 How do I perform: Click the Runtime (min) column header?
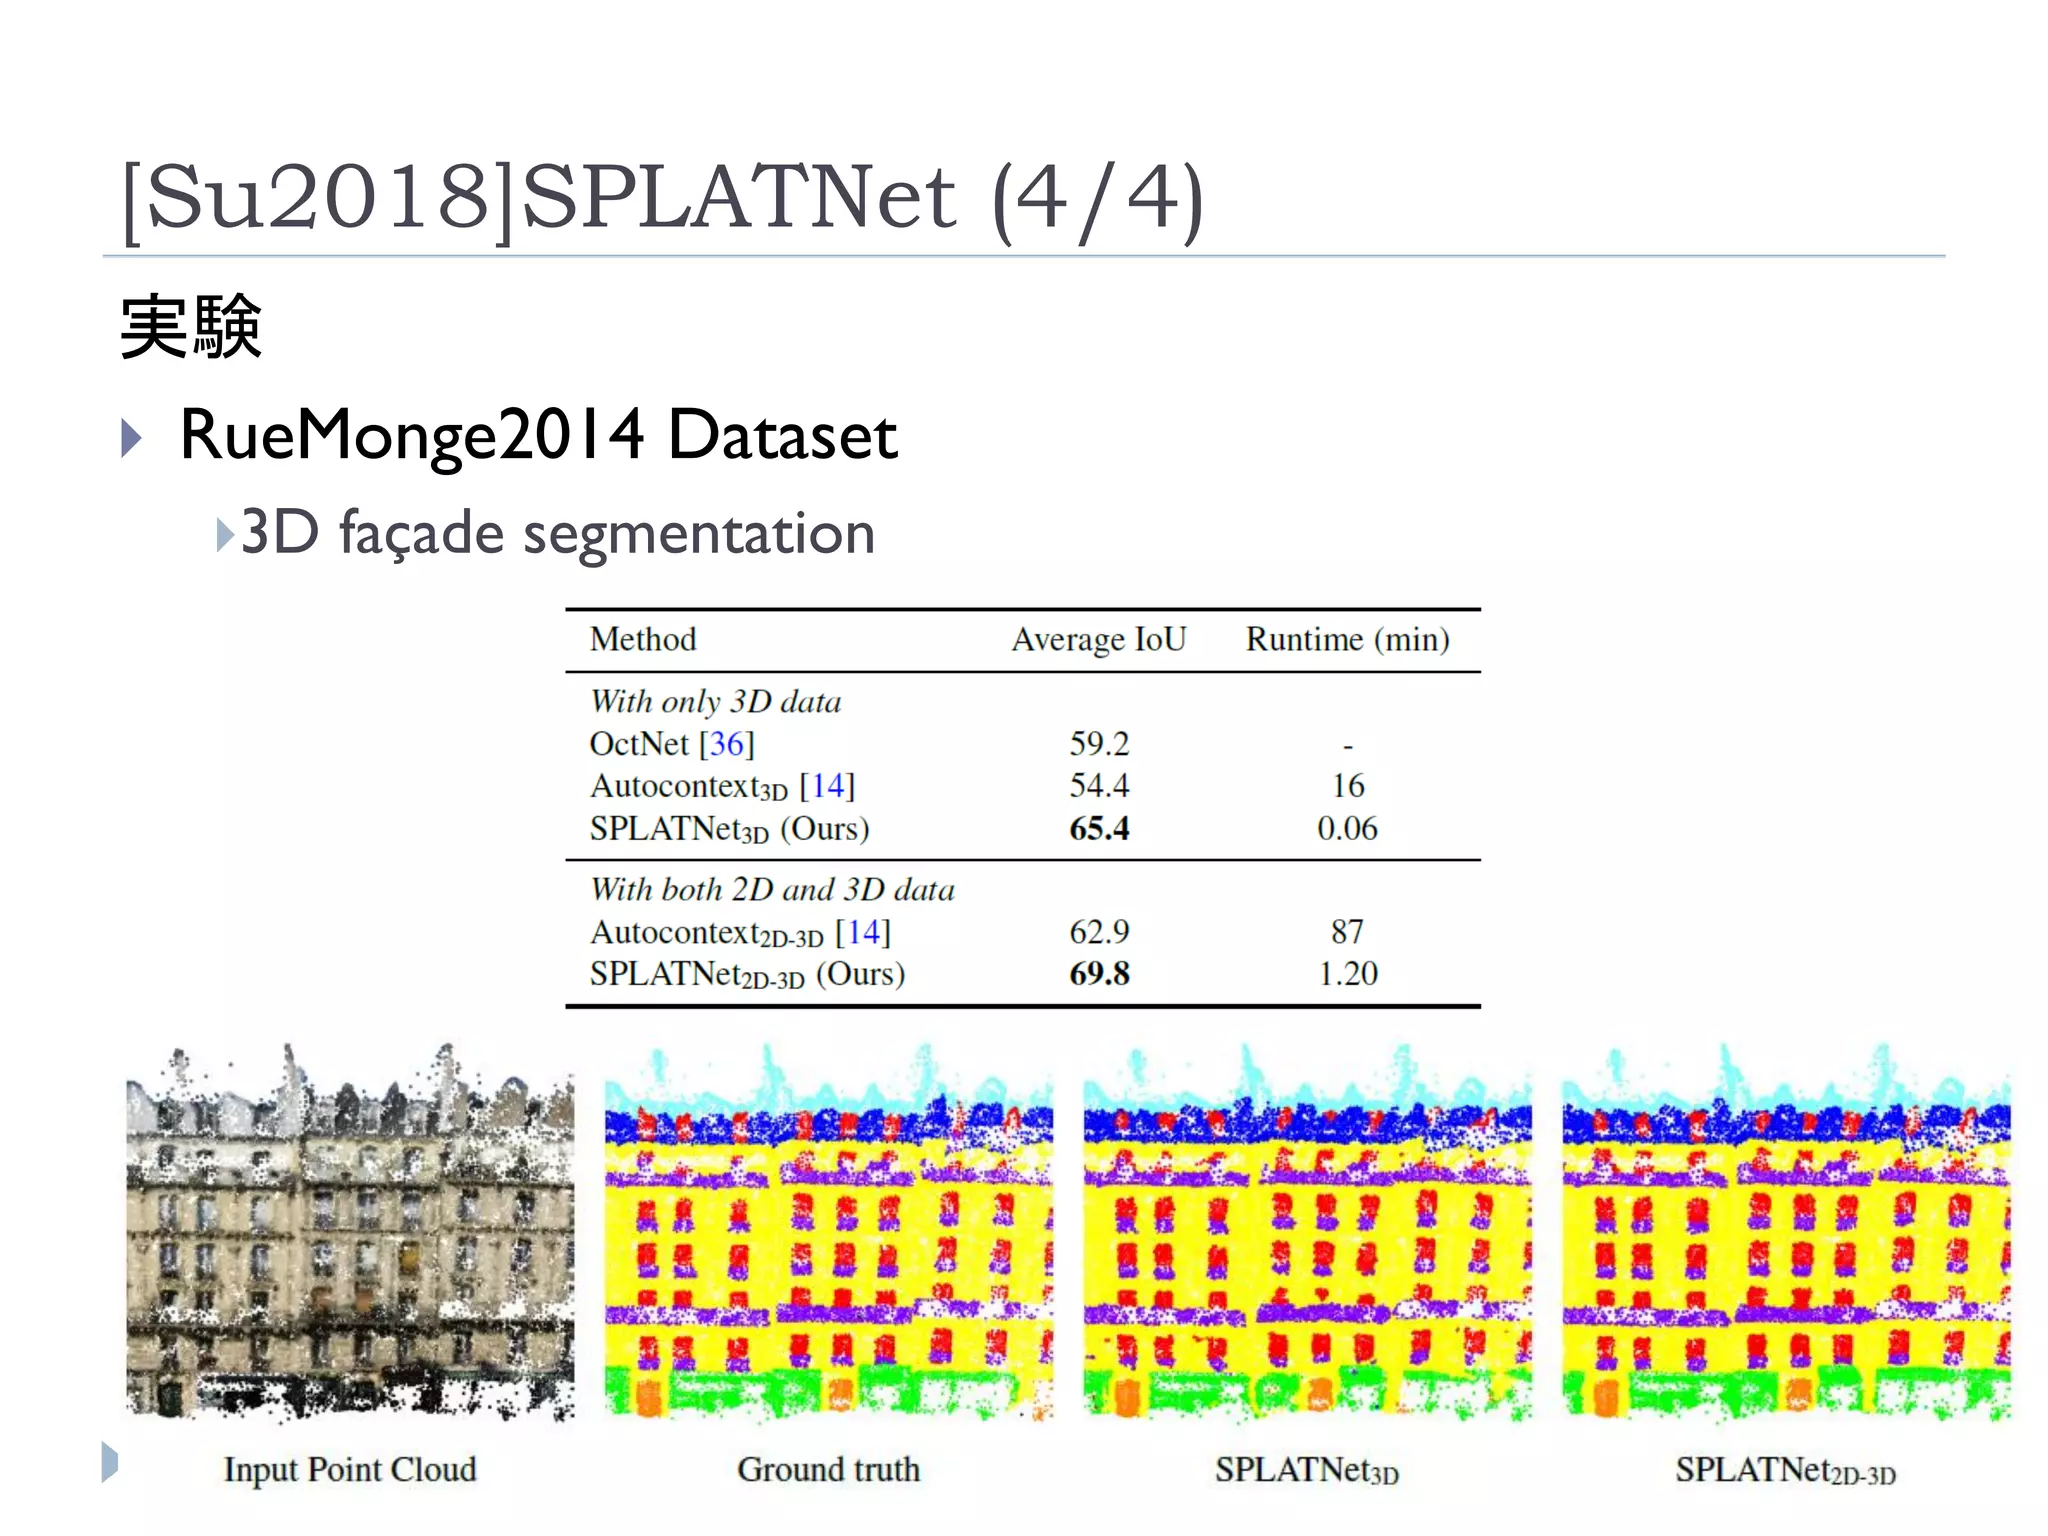pyautogui.click(x=1347, y=639)
